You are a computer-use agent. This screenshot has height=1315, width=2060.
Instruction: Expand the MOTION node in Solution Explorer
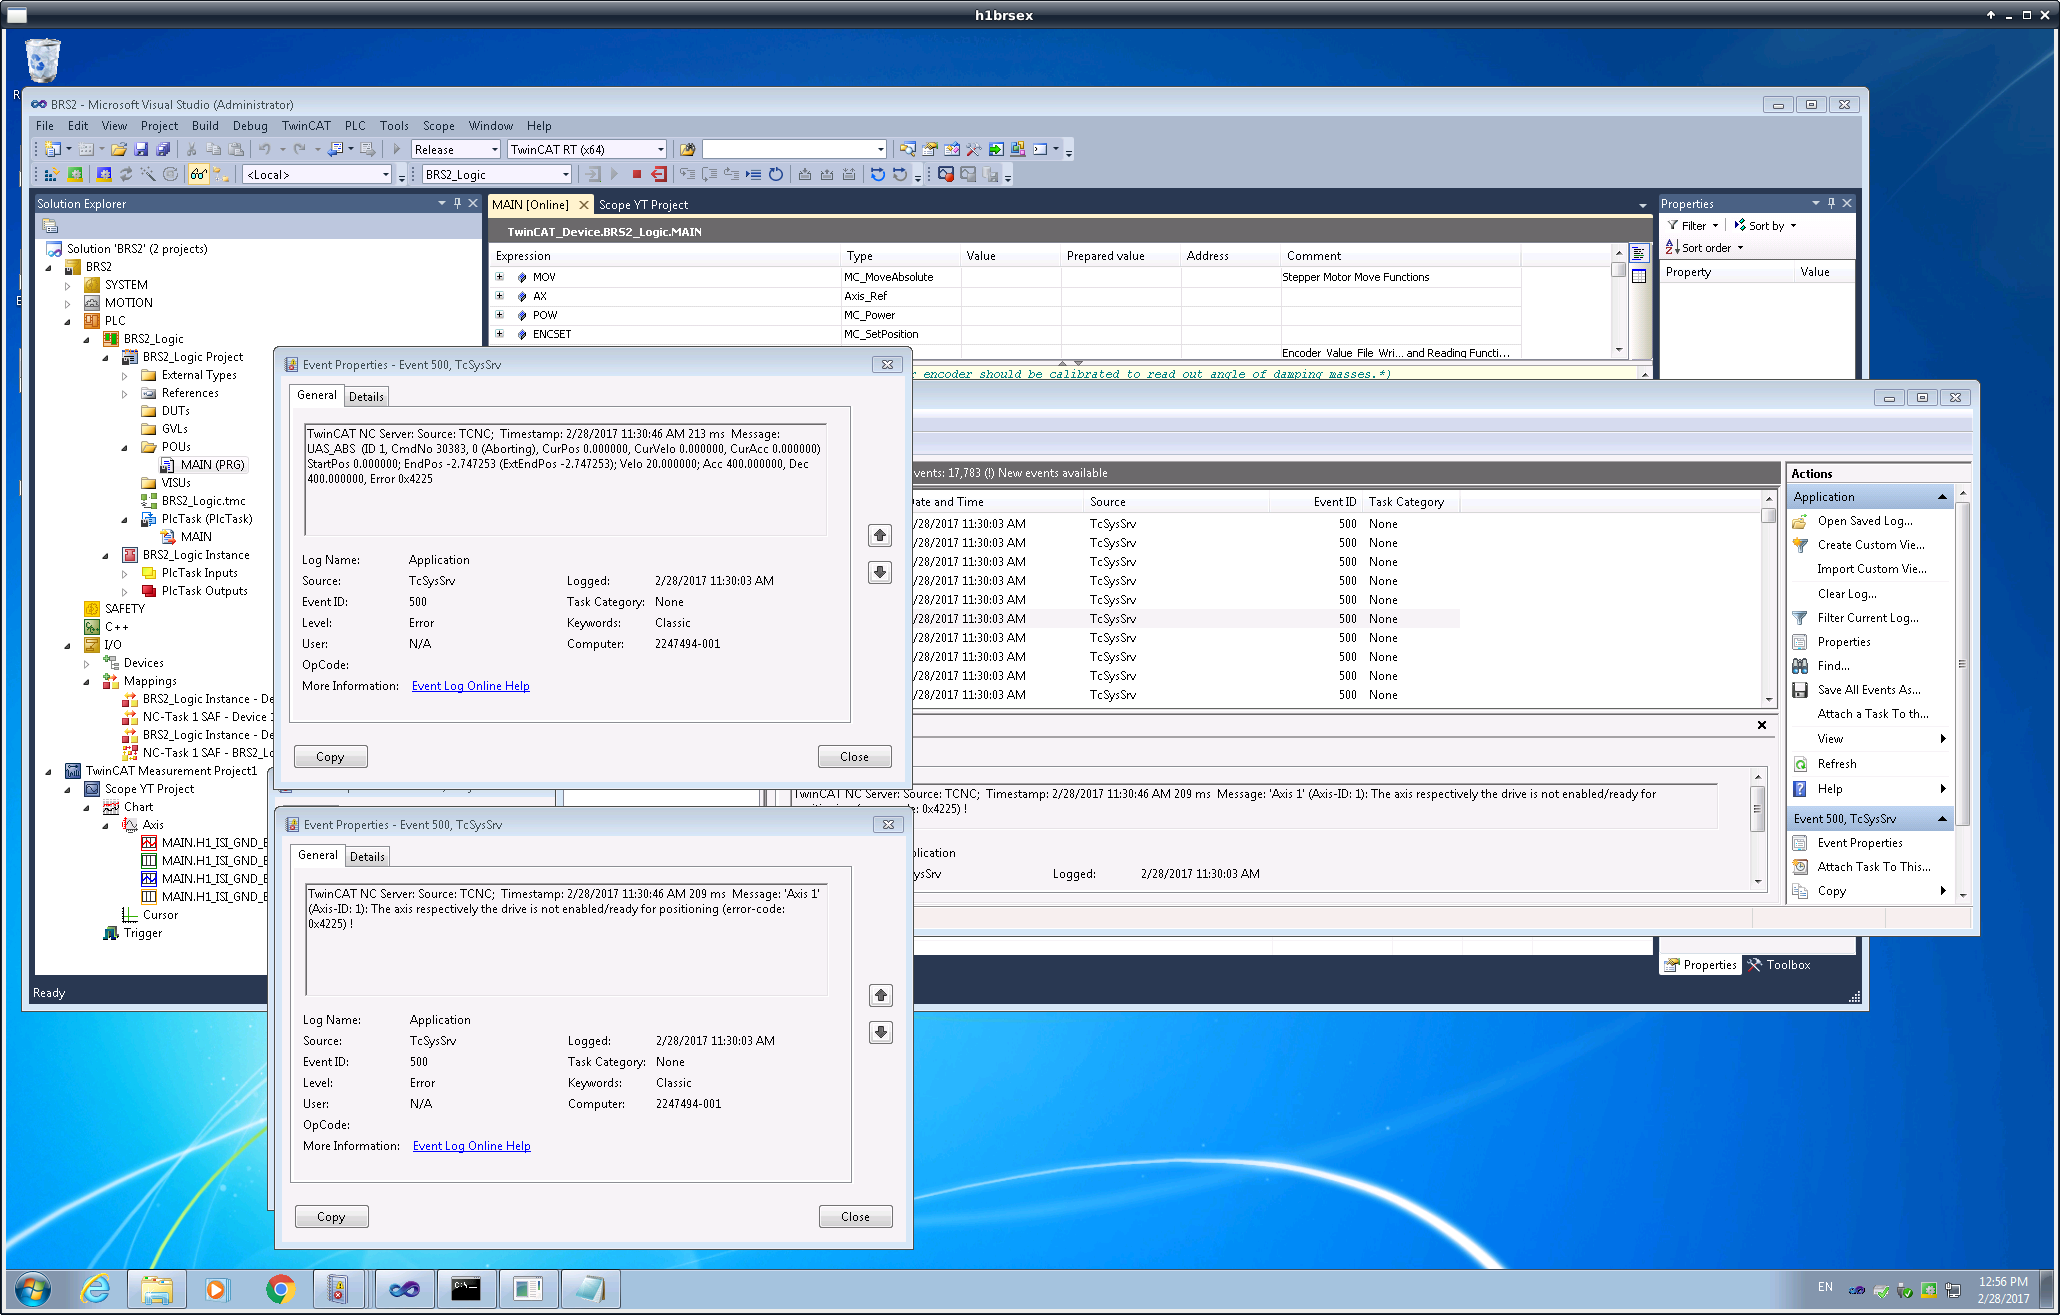(x=68, y=303)
